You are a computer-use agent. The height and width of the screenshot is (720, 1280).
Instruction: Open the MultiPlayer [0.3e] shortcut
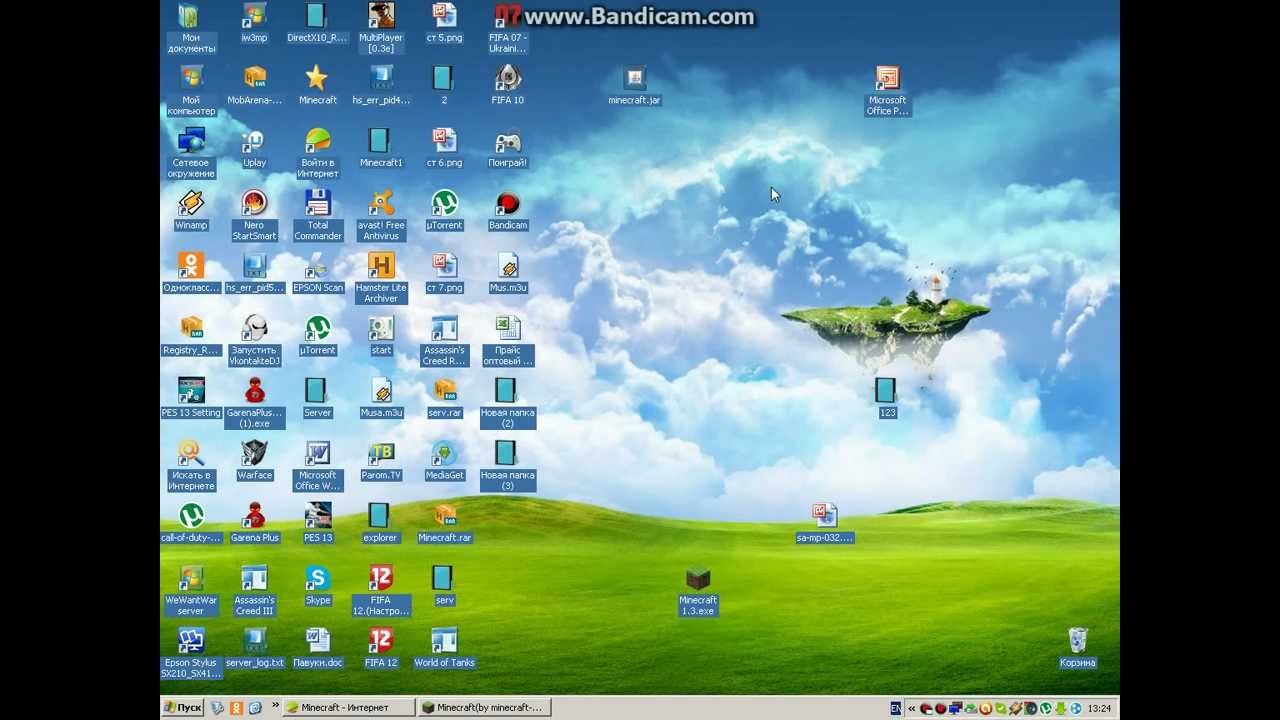381,16
